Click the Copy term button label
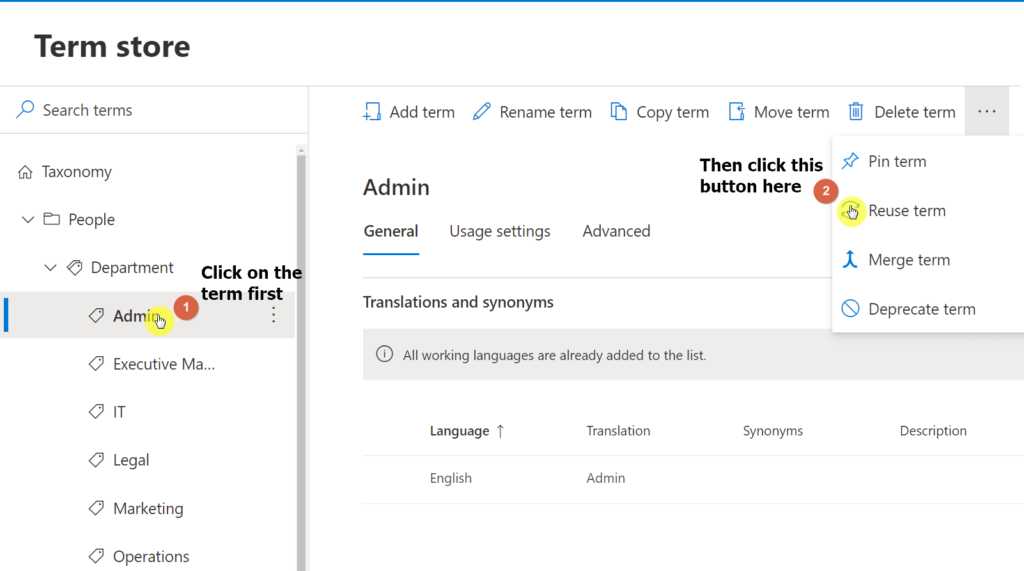Screen dimensions: 1024x571 click(x=673, y=112)
